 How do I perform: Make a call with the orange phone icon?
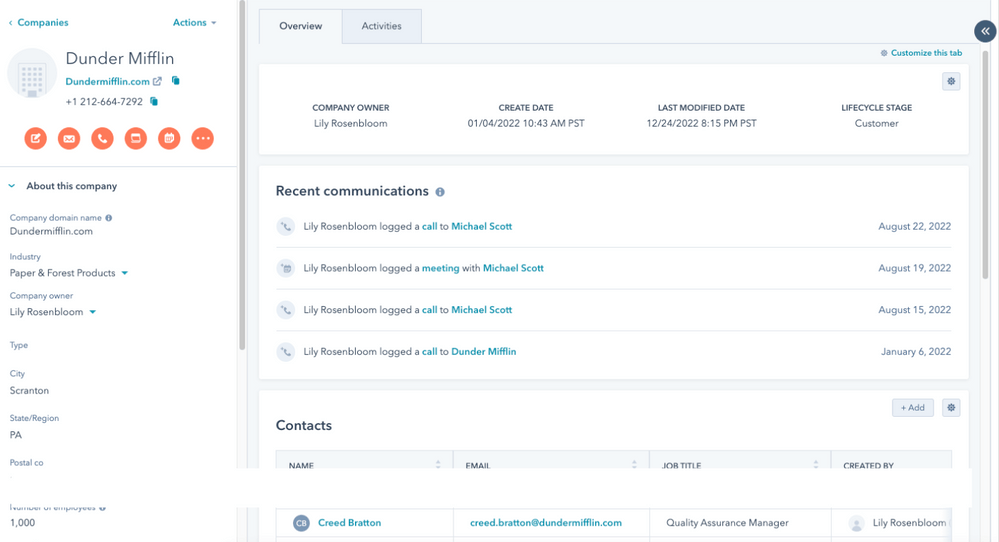(x=102, y=138)
